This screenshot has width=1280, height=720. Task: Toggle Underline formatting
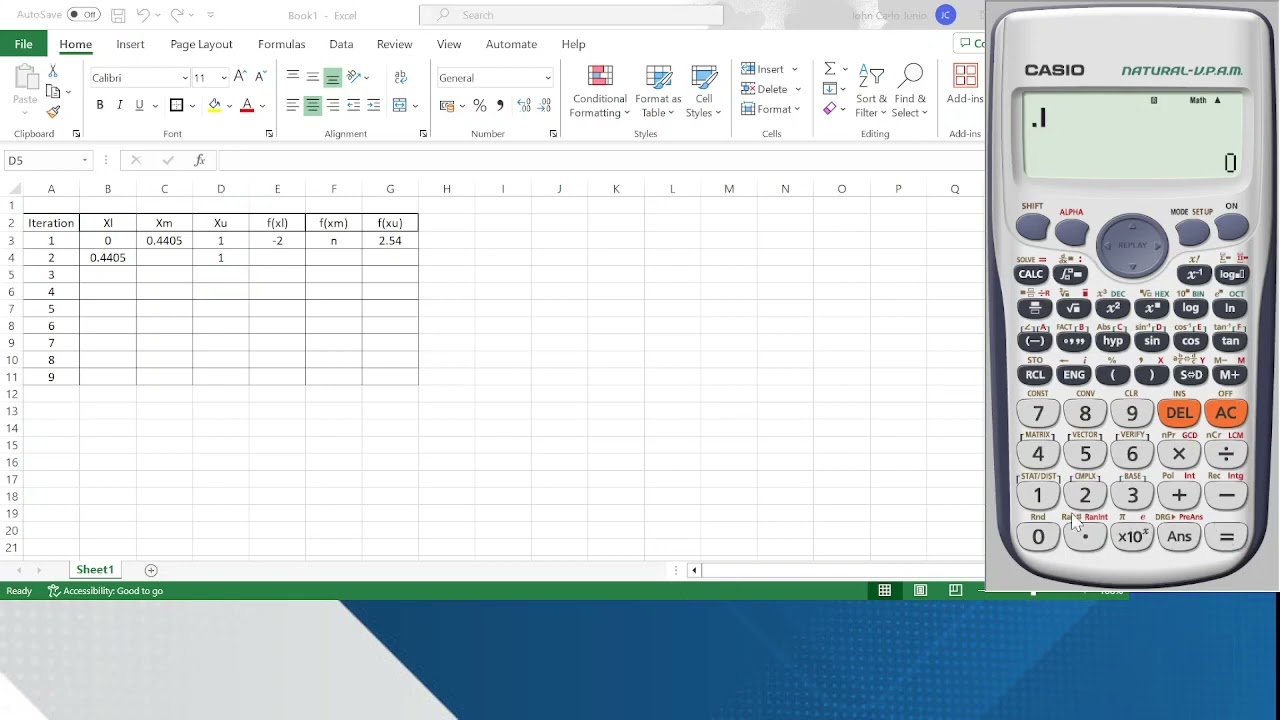[139, 105]
